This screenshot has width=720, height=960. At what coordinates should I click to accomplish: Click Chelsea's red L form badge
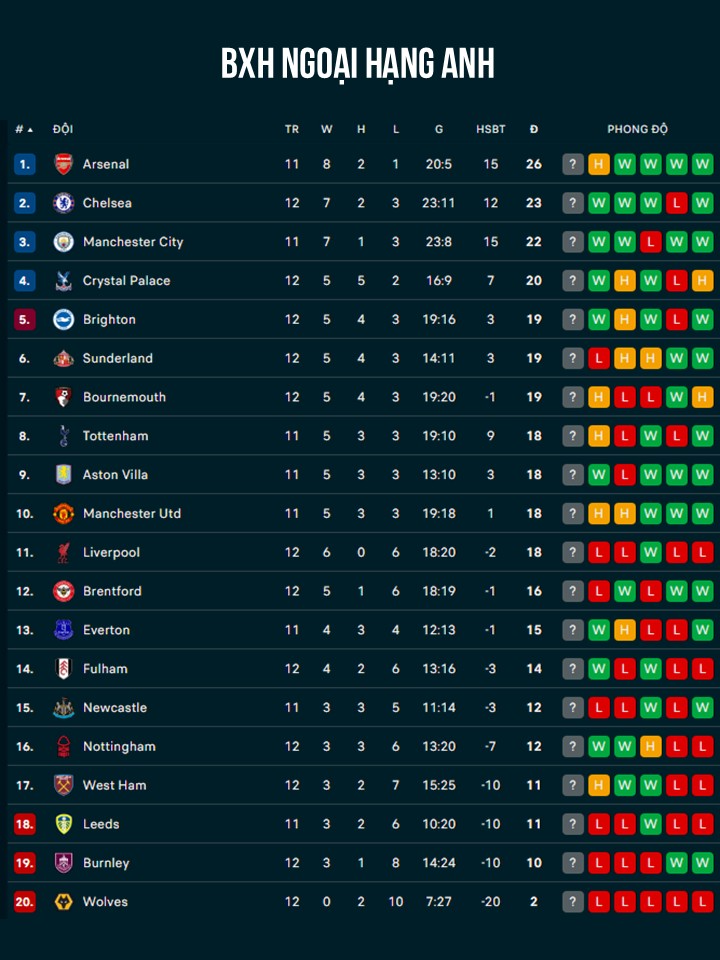click(677, 203)
